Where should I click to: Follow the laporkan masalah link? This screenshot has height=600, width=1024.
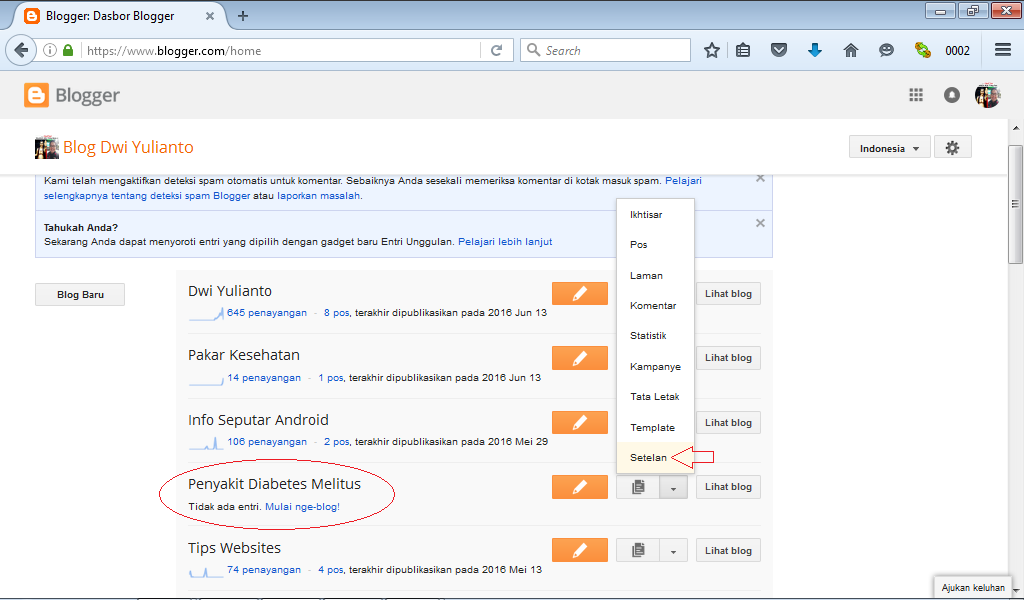[x=318, y=196]
